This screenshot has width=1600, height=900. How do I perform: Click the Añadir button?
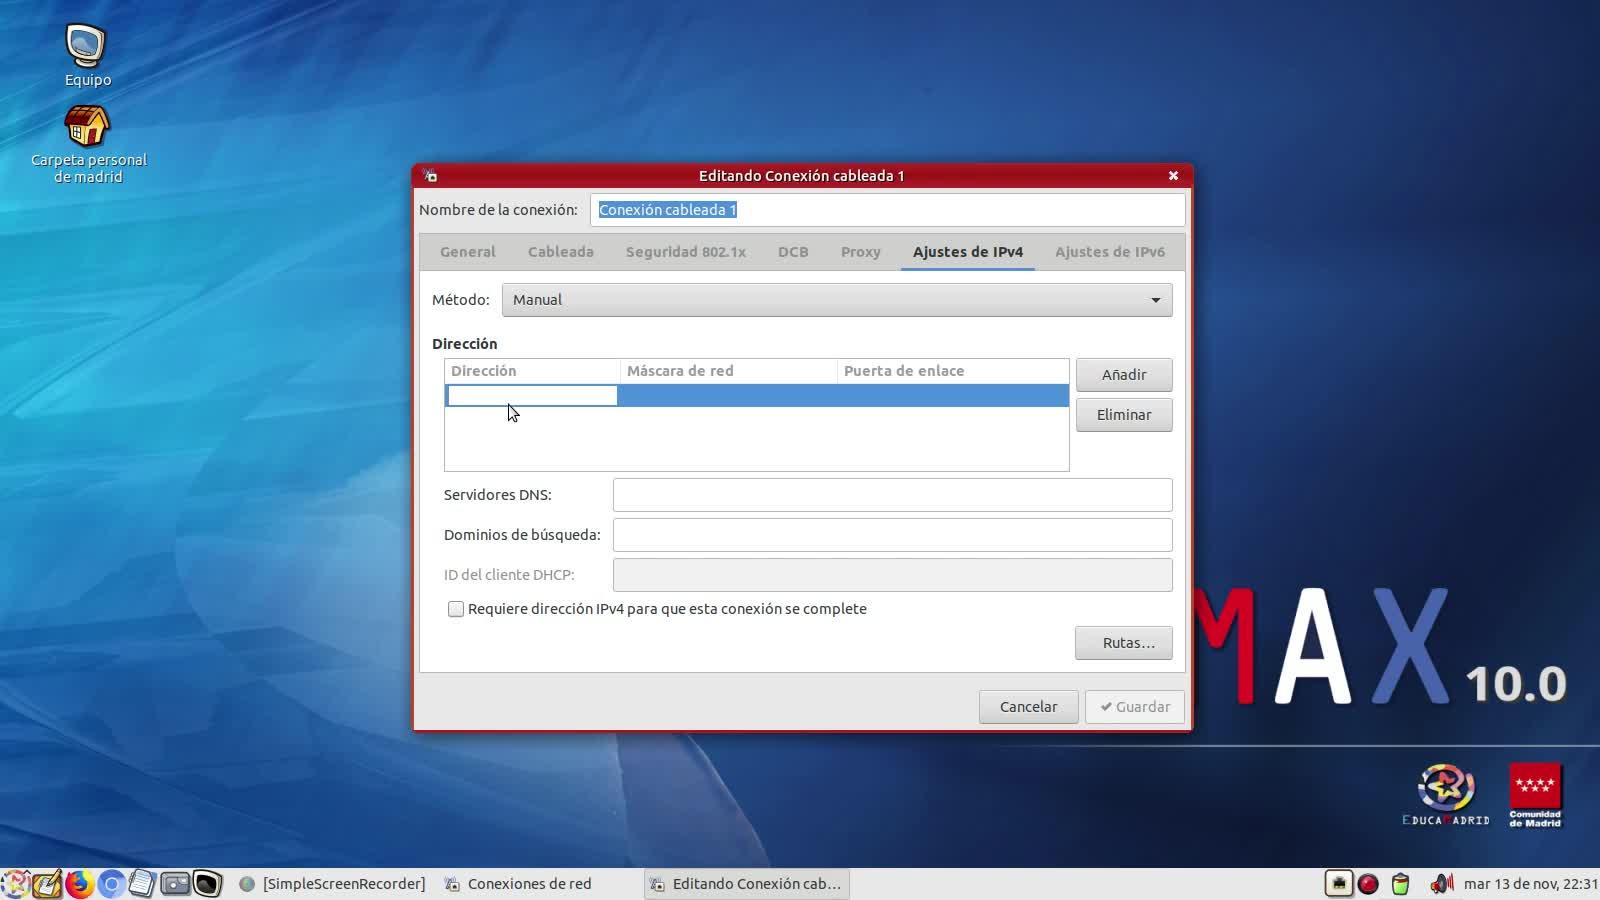click(1123, 375)
